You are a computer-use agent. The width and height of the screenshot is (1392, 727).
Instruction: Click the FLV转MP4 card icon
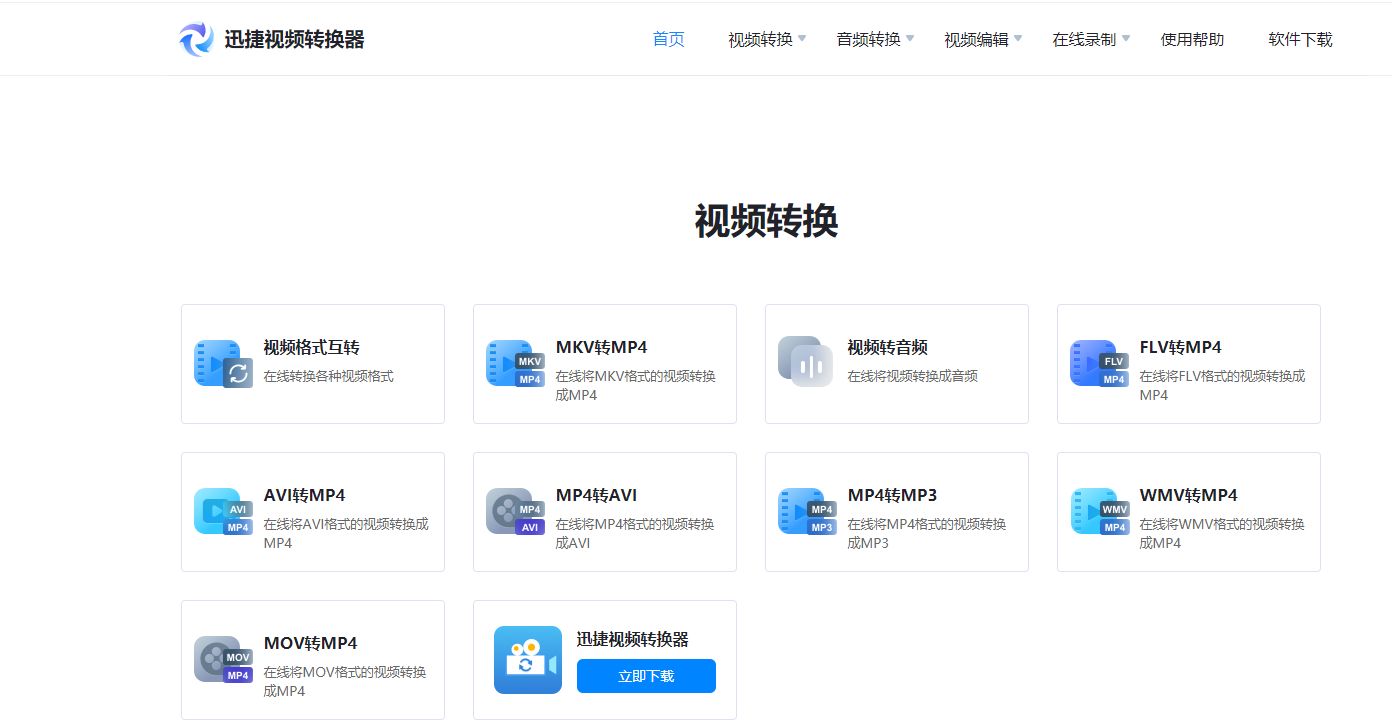coord(1099,364)
